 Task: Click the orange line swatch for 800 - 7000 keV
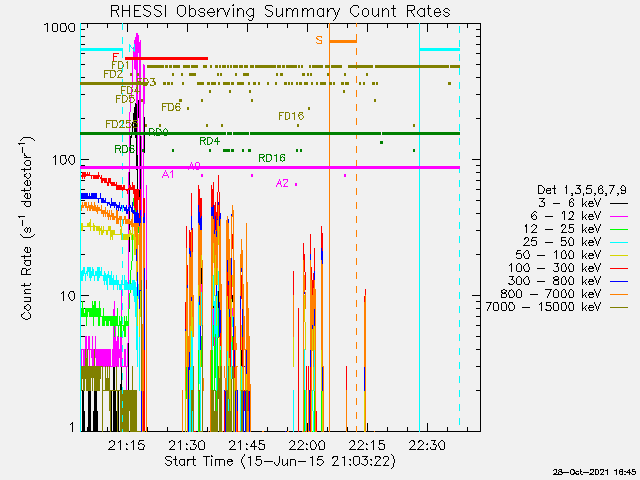tap(619, 294)
